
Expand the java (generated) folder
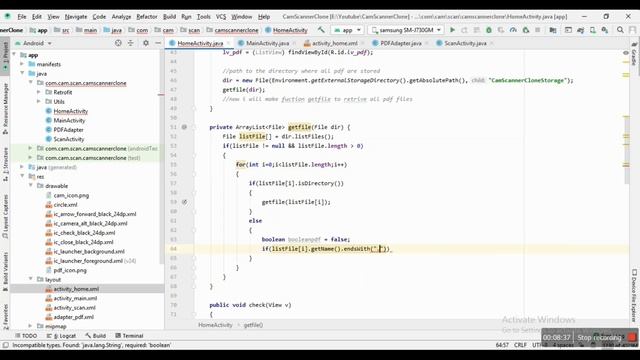point(22,167)
